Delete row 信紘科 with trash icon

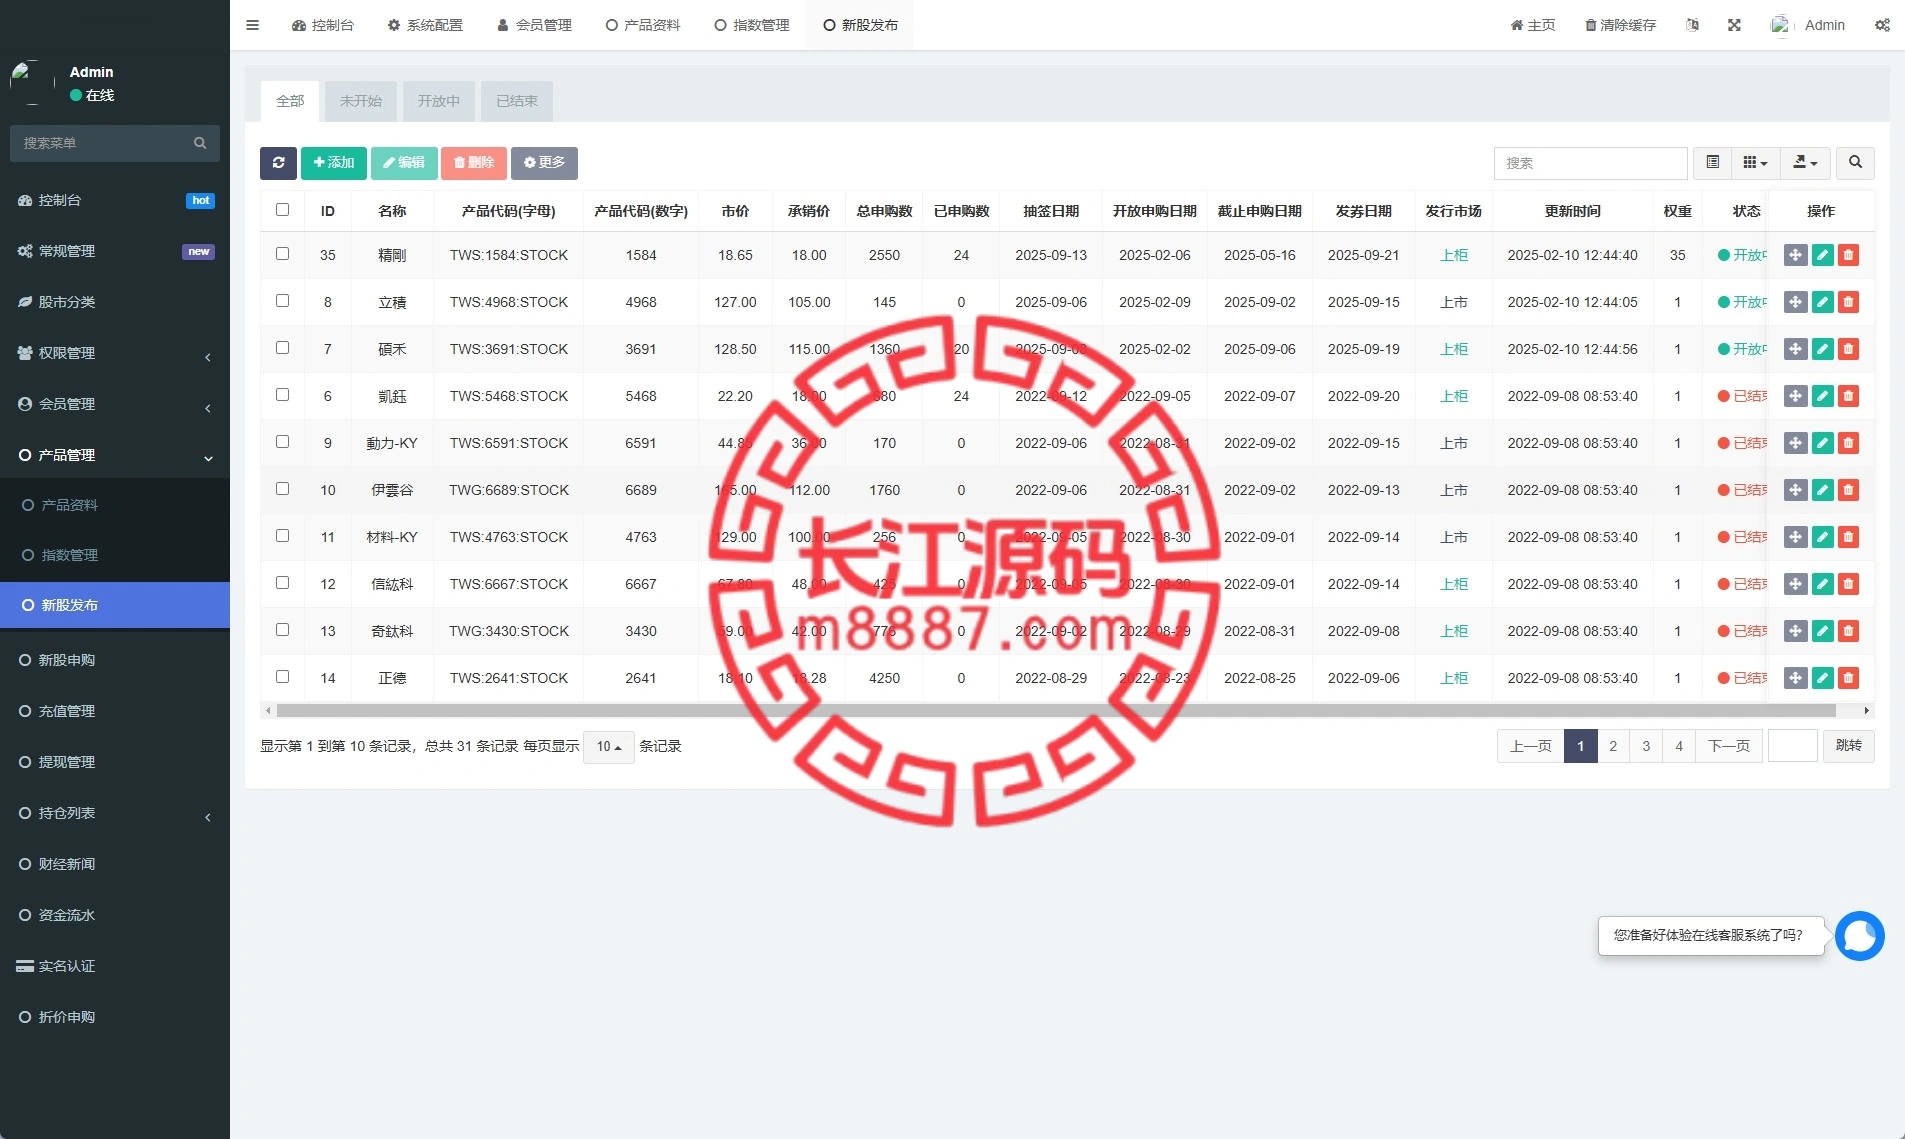(x=1848, y=584)
